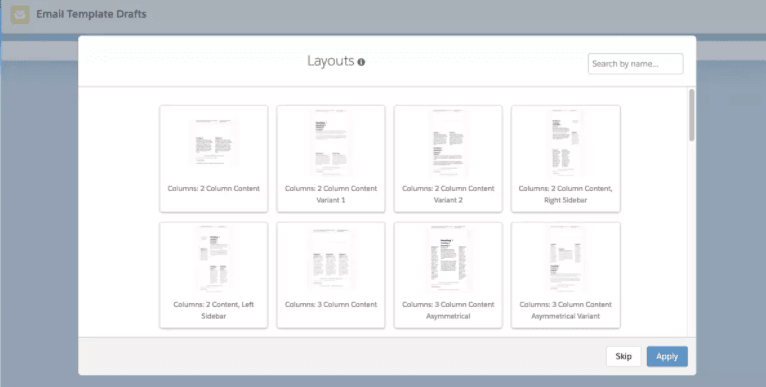Click '2 Content, Left Sidebar' caption text

point(213,310)
